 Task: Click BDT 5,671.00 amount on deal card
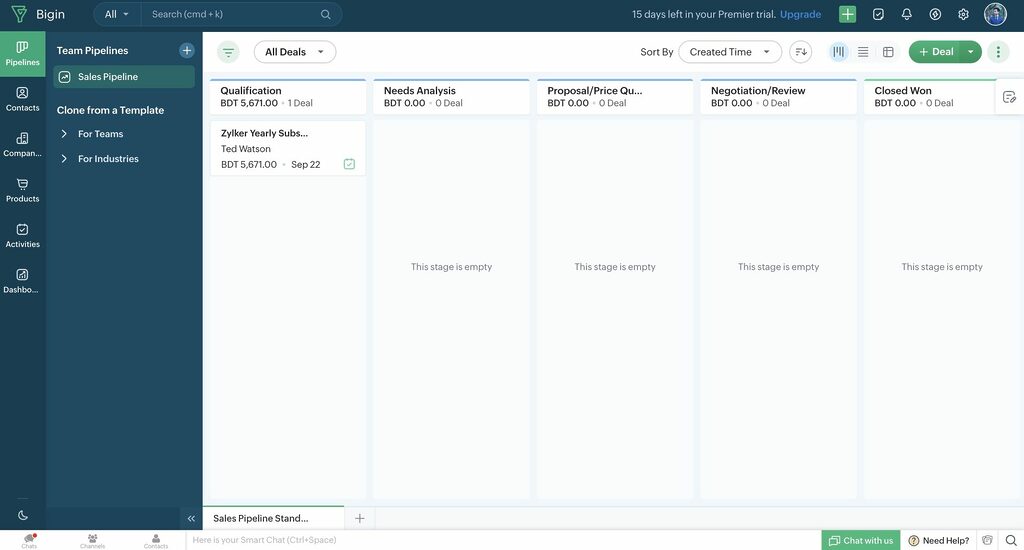[x=249, y=165]
